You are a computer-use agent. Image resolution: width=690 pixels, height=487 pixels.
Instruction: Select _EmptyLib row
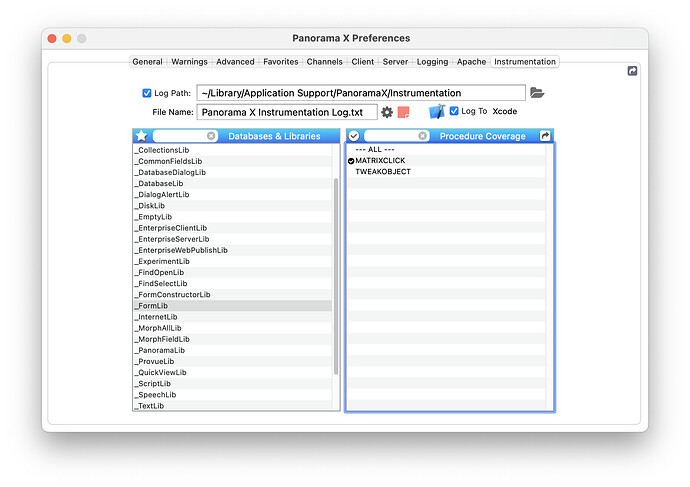(233, 217)
